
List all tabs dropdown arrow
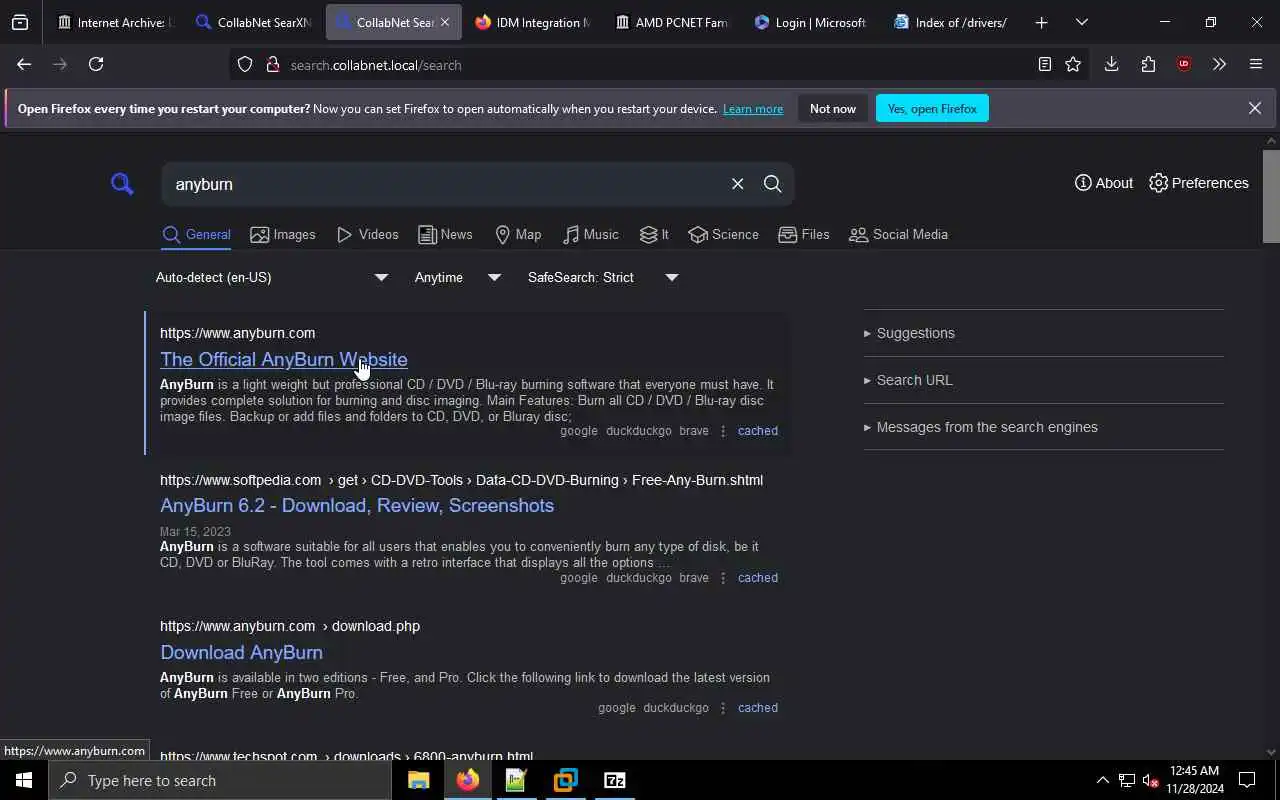pos(1082,22)
